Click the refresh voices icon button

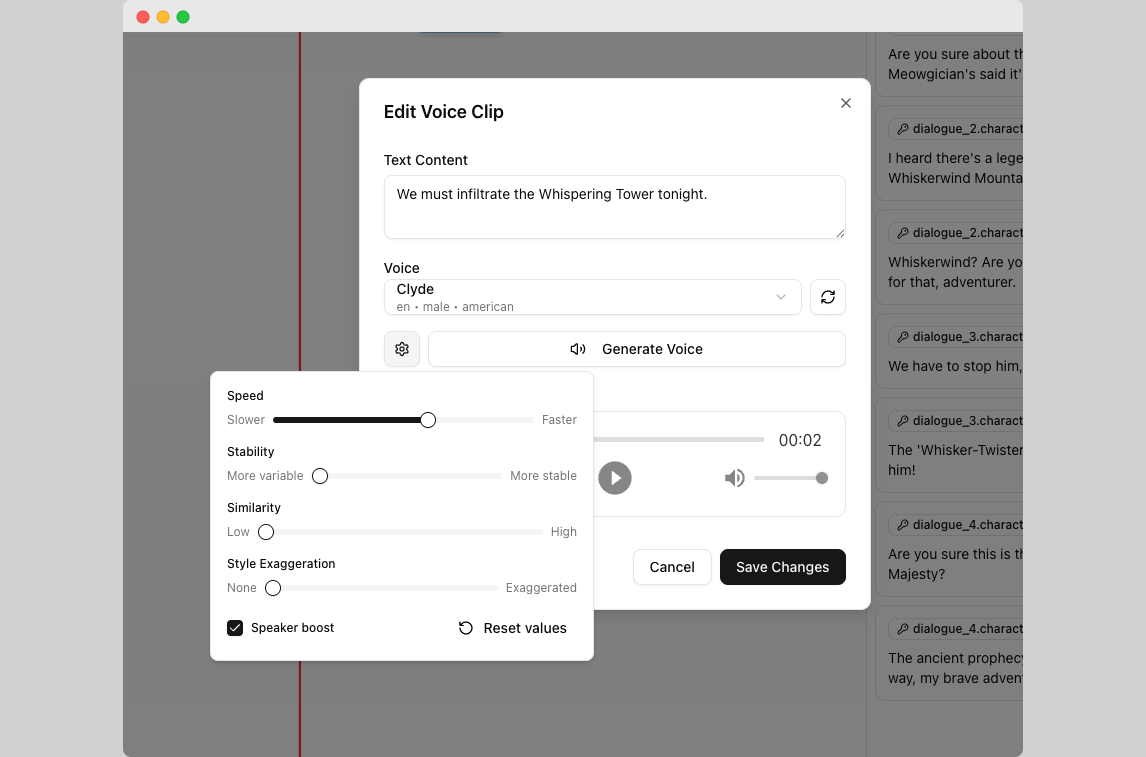tap(827, 297)
